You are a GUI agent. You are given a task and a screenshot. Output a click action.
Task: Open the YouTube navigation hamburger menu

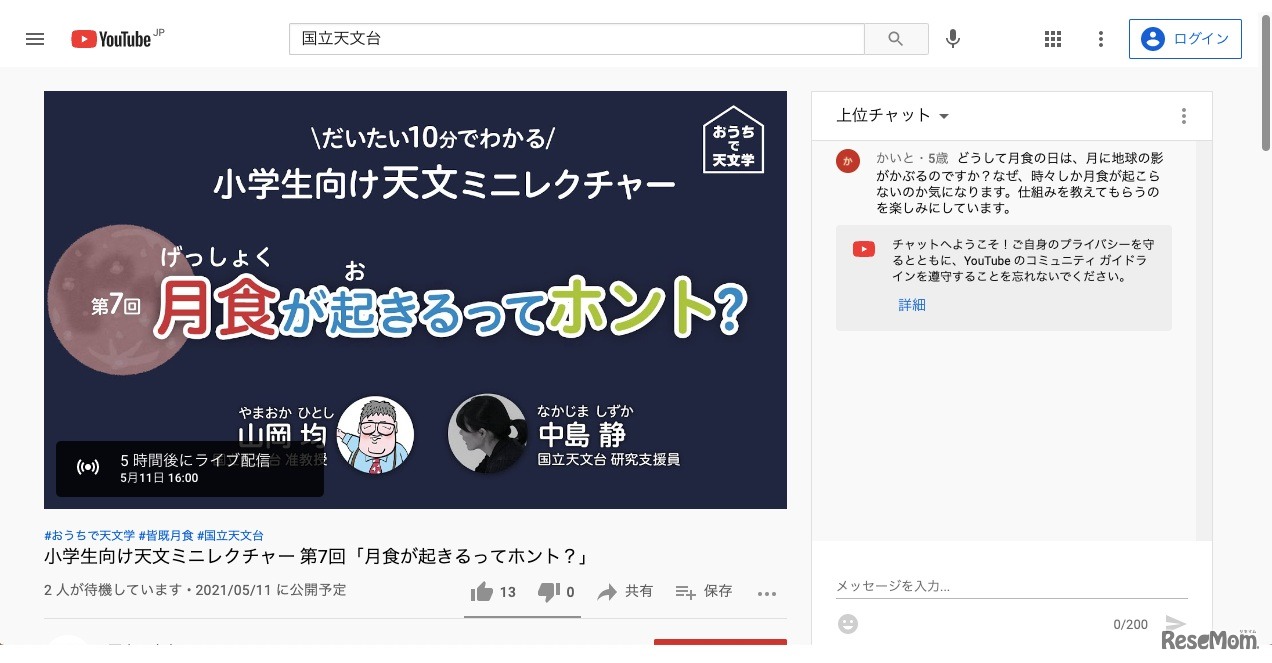click(x=35, y=38)
